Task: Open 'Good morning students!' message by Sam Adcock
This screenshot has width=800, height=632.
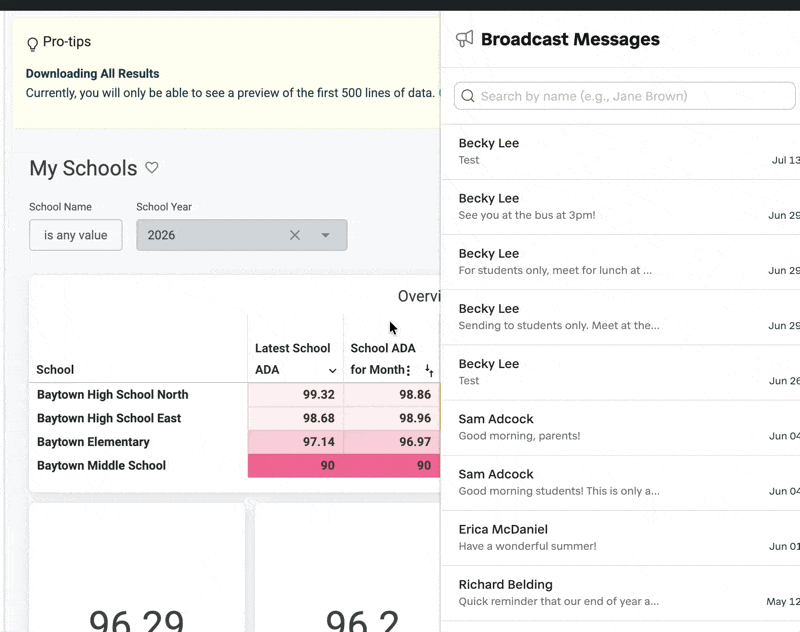Action: tap(620, 482)
